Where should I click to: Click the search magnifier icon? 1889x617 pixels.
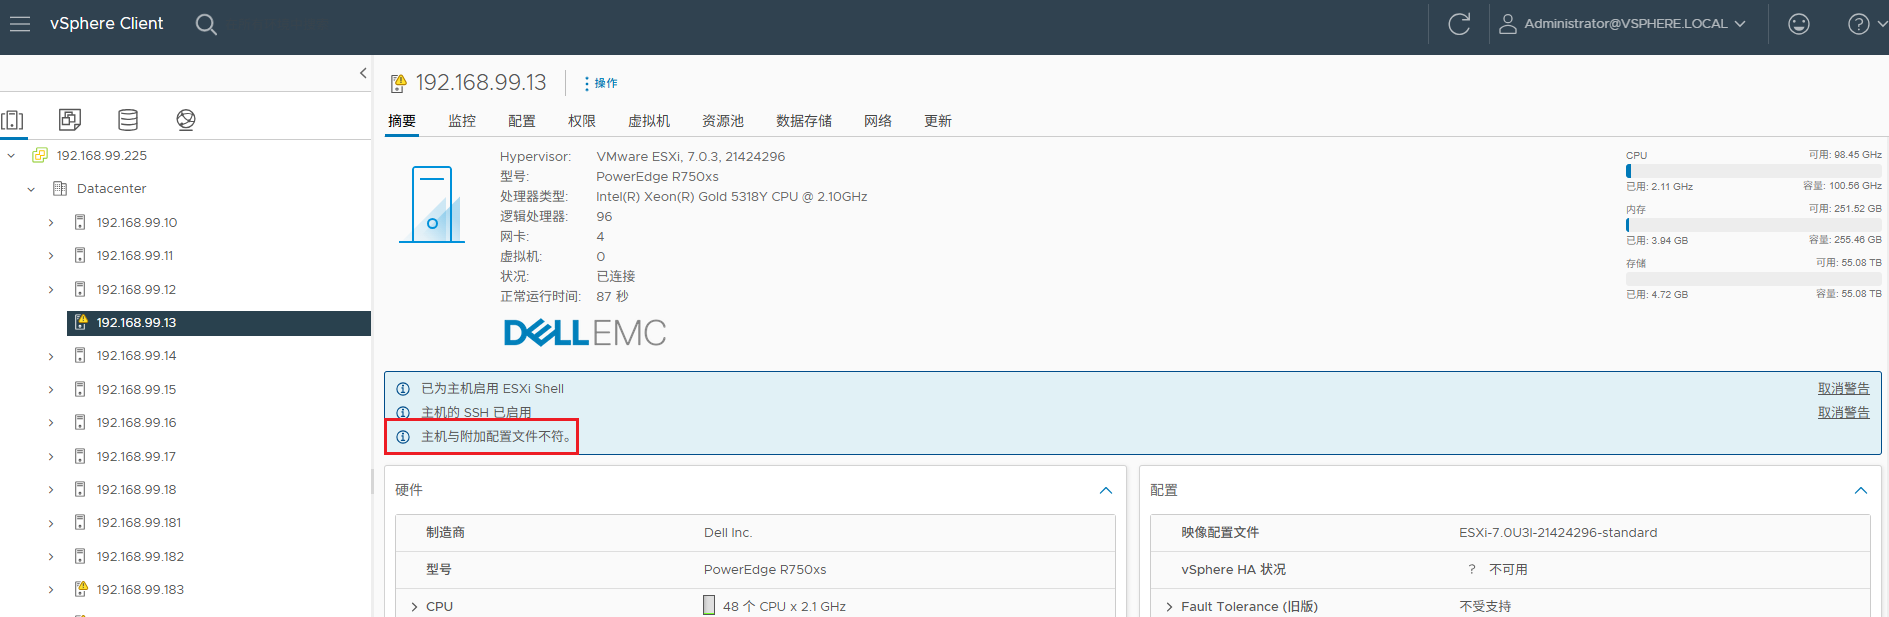coord(206,24)
